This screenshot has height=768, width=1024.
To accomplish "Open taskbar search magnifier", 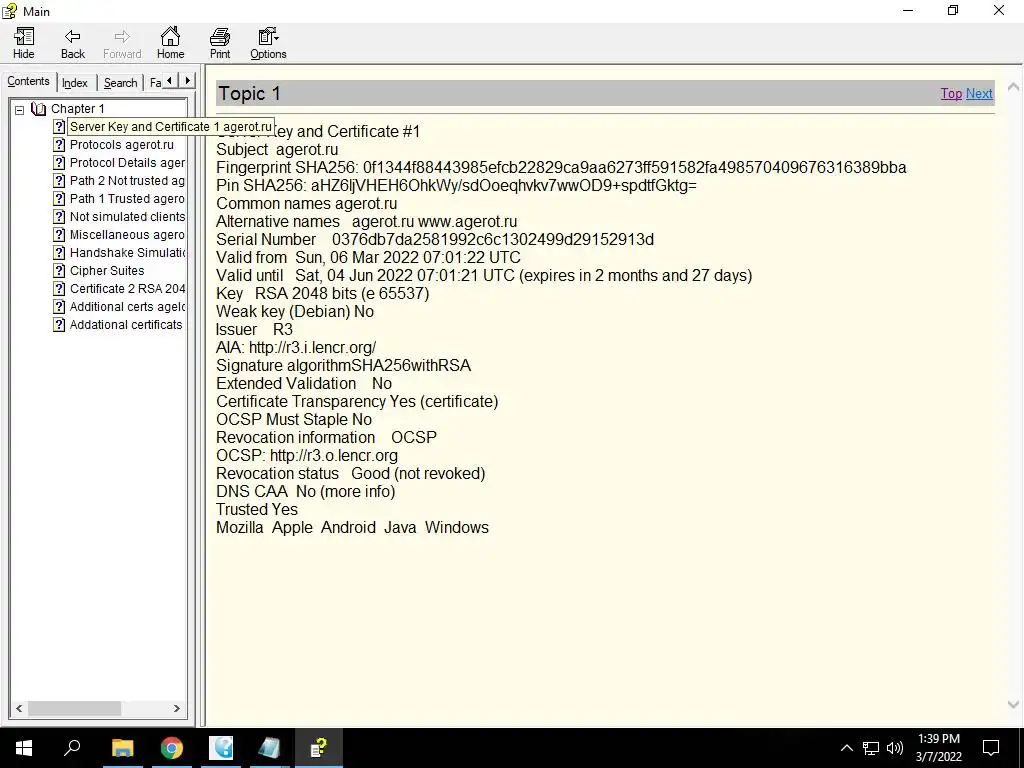I will coord(72,748).
